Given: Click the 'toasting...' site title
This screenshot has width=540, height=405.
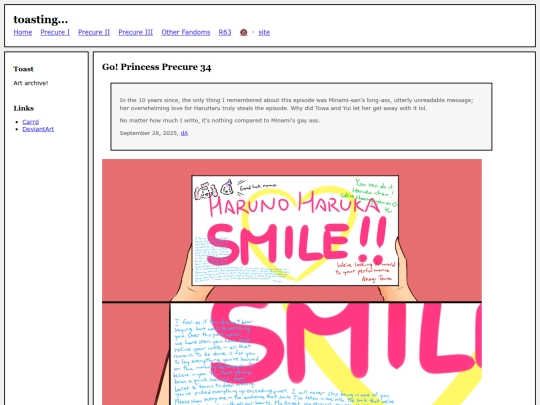Looking at the screenshot, I should [x=41, y=19].
